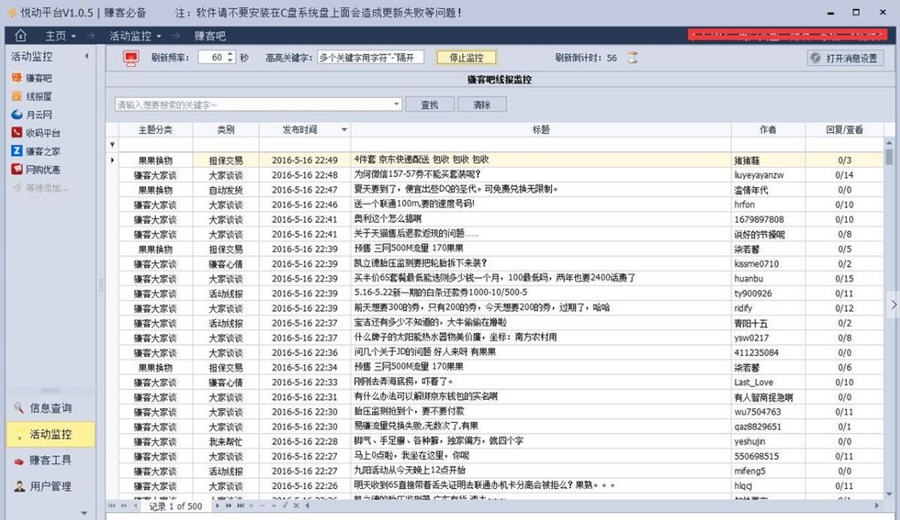Select row with author huanbu
Image resolution: width=900 pixels, height=520 pixels.
[501, 278]
